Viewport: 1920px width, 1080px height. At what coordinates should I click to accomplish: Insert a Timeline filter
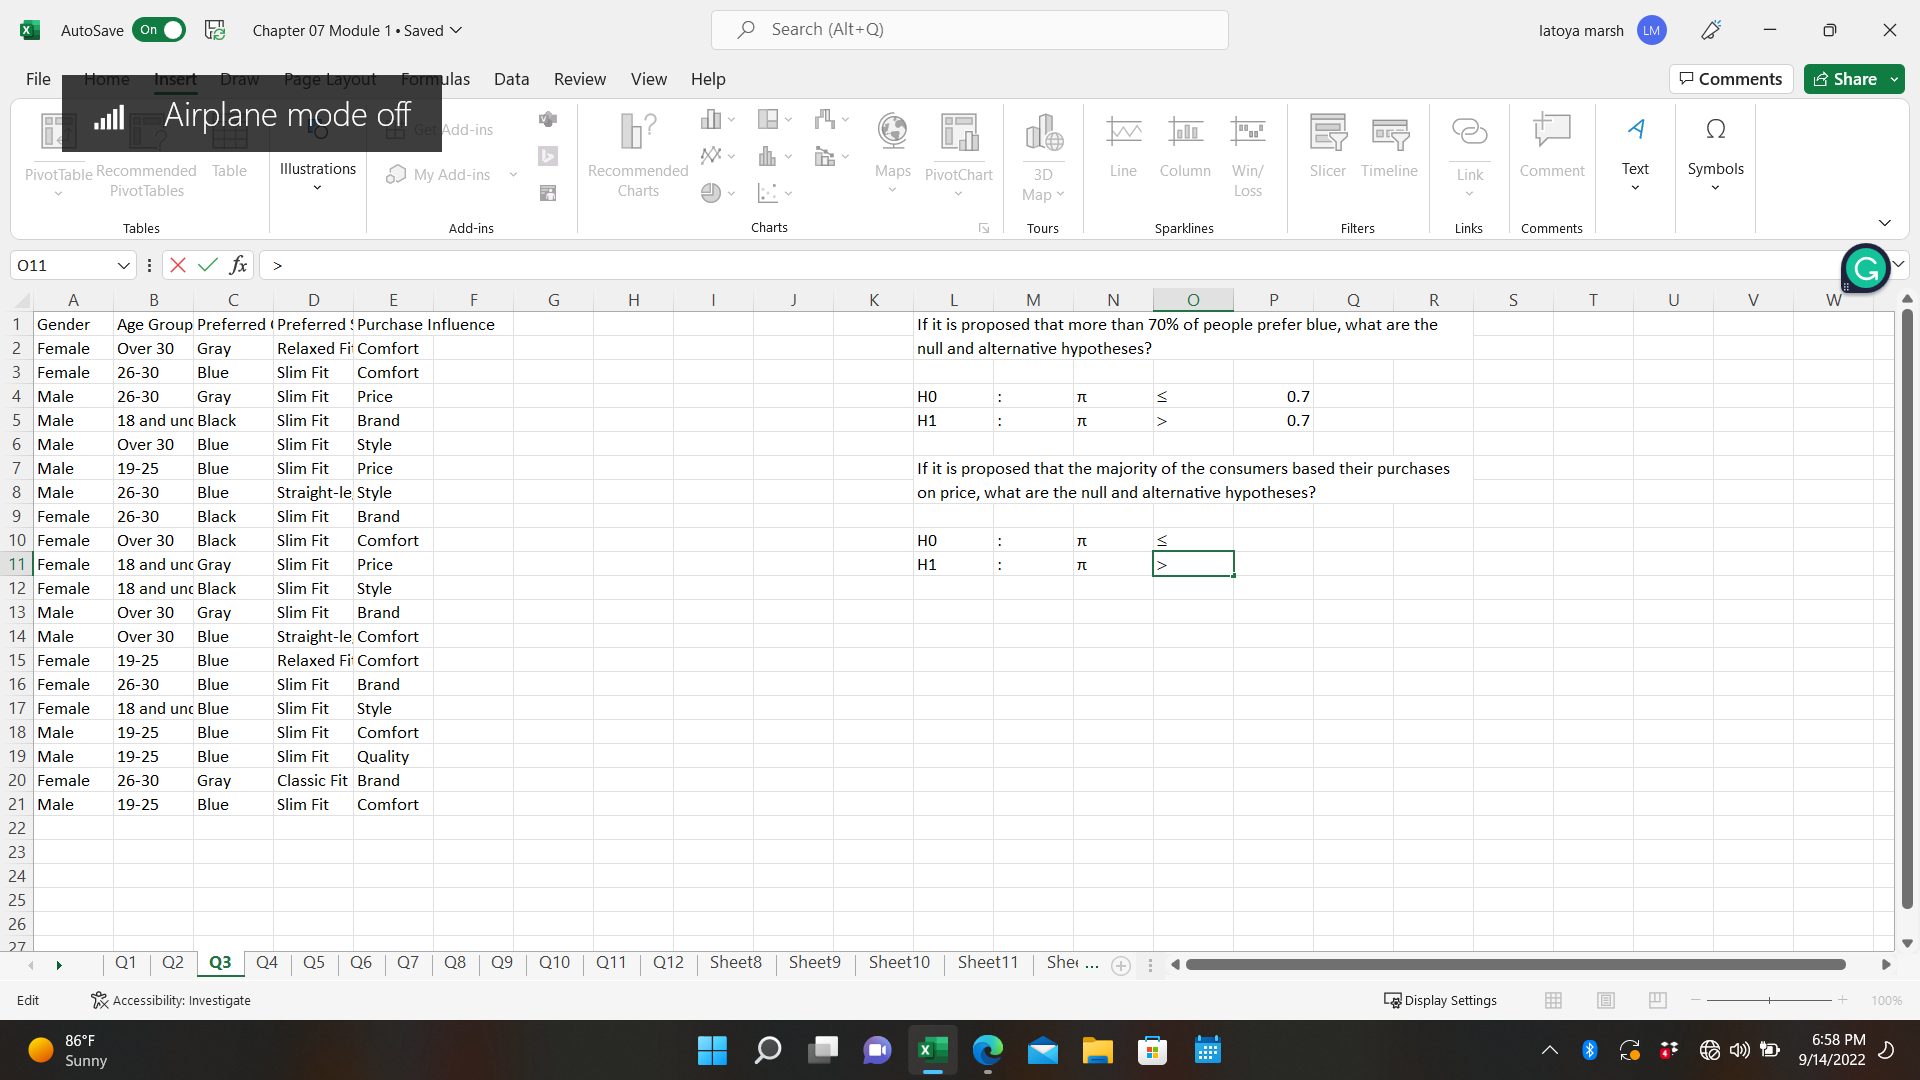point(1389,133)
